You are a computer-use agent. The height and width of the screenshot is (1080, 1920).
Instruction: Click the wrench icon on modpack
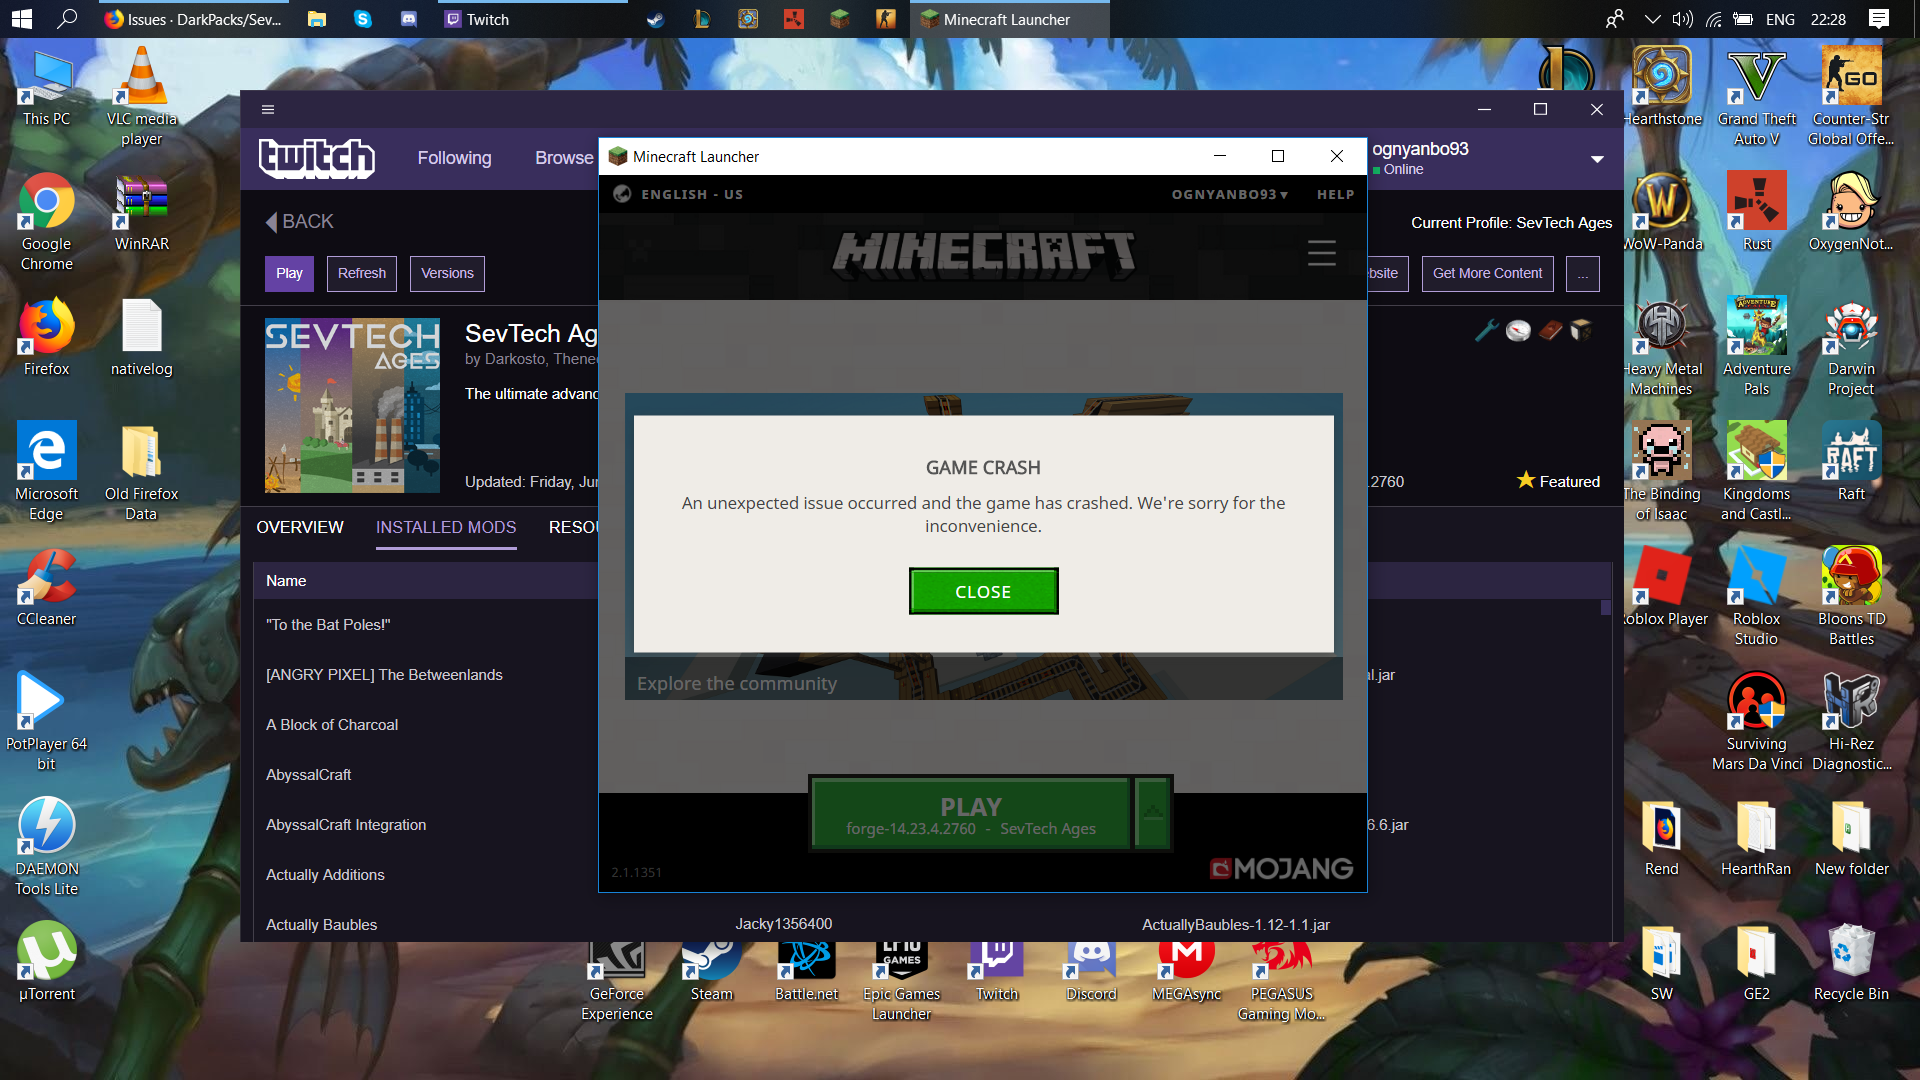click(1486, 330)
